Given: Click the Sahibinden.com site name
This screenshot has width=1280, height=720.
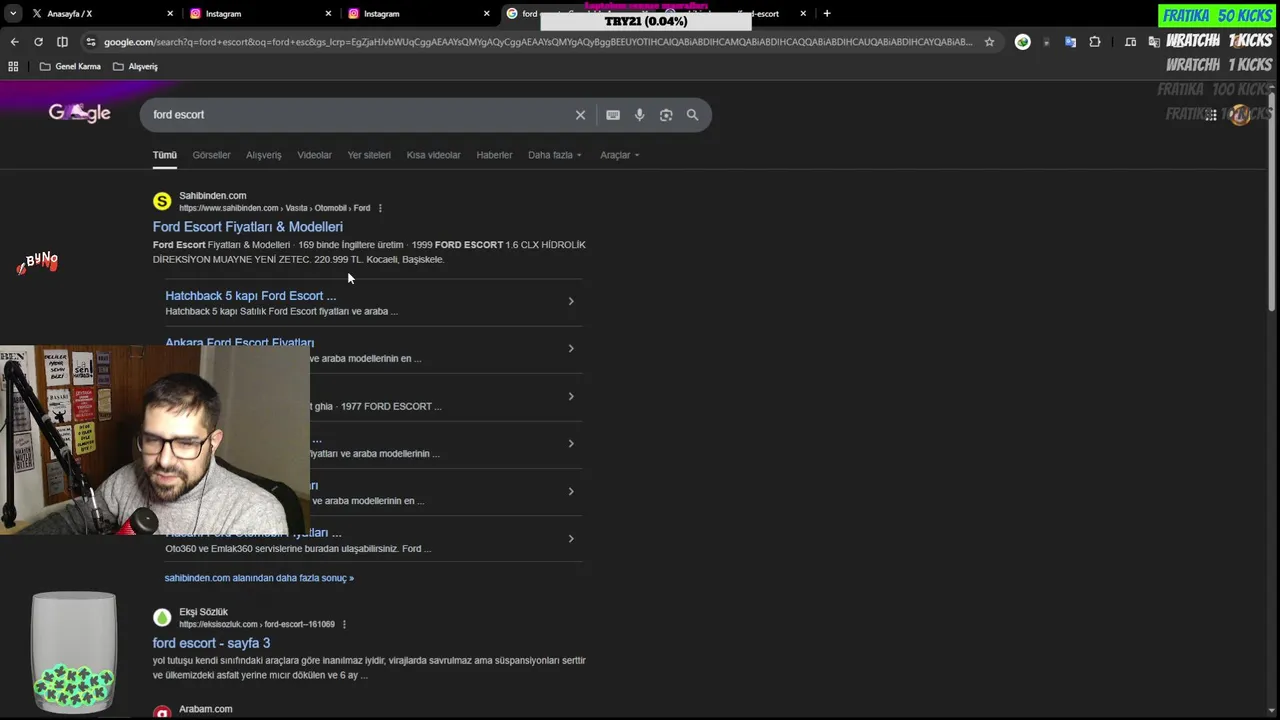Looking at the screenshot, I should pyautogui.click(x=212, y=196).
